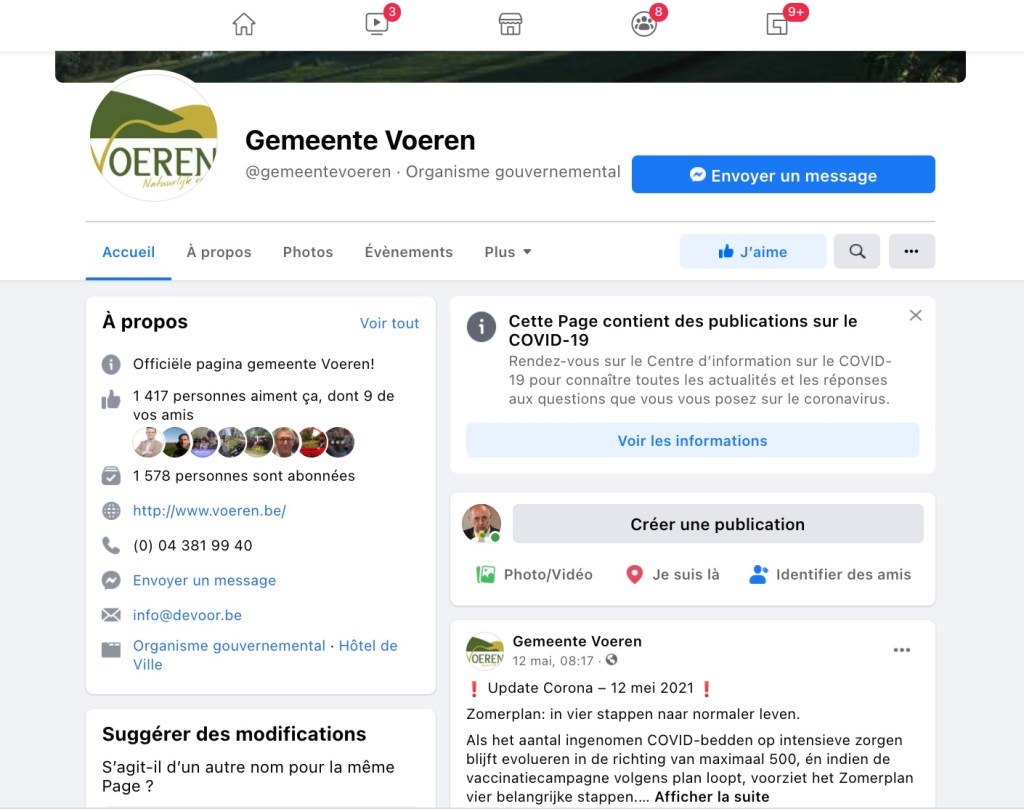Open the Gaming icon with 9+ badge

tap(777, 24)
